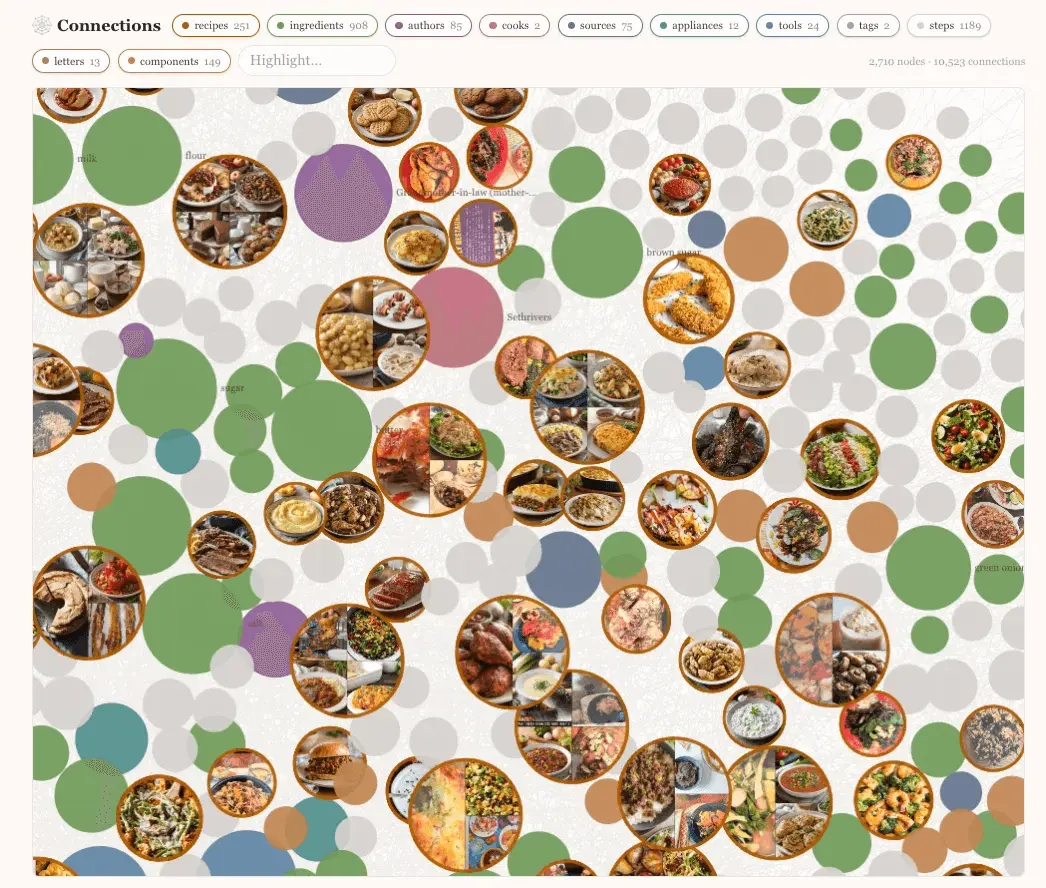Toggle the ingredients filter chip
This screenshot has height=888, width=1046.
pyautogui.click(x=322, y=25)
